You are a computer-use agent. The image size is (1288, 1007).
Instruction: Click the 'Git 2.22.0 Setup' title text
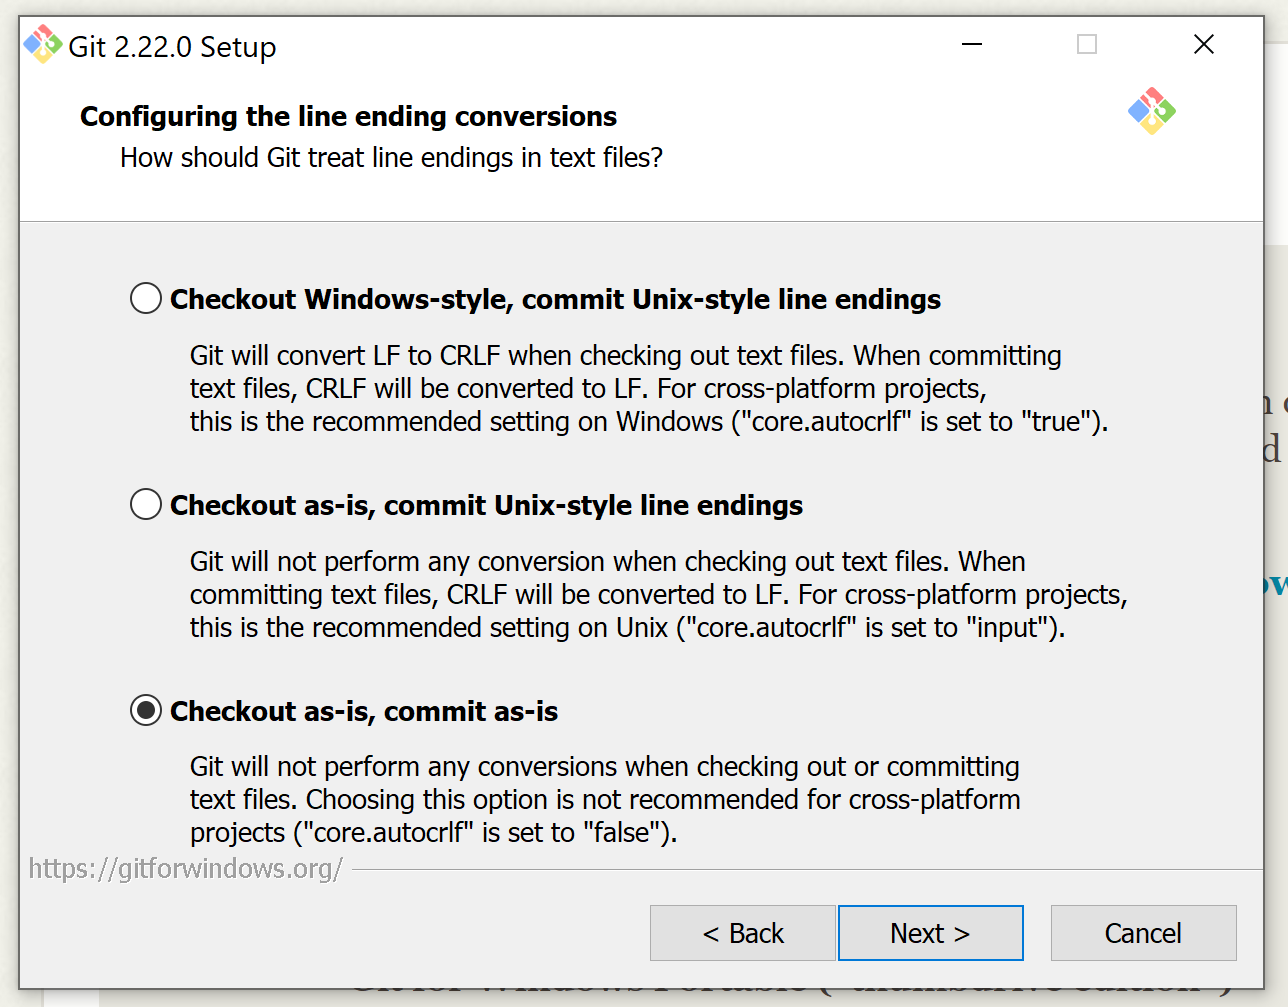pyautogui.click(x=172, y=47)
